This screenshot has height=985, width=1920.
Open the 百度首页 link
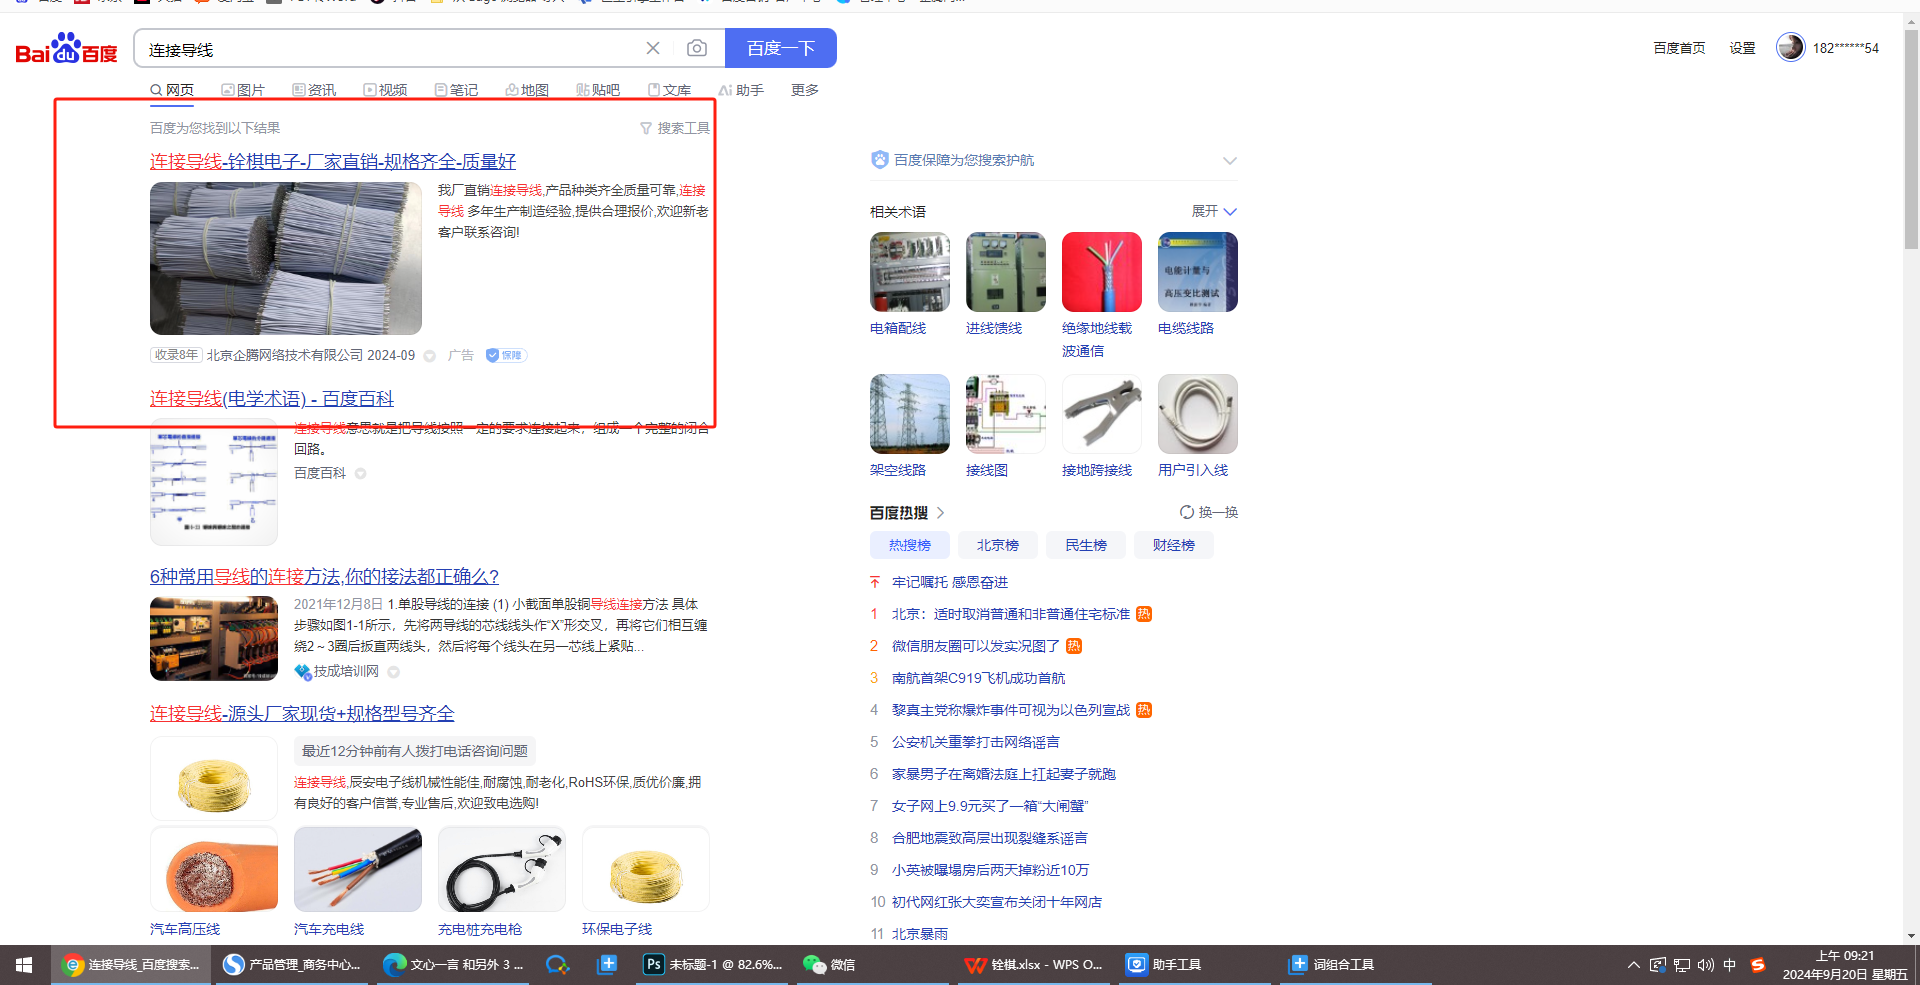[x=1679, y=48]
